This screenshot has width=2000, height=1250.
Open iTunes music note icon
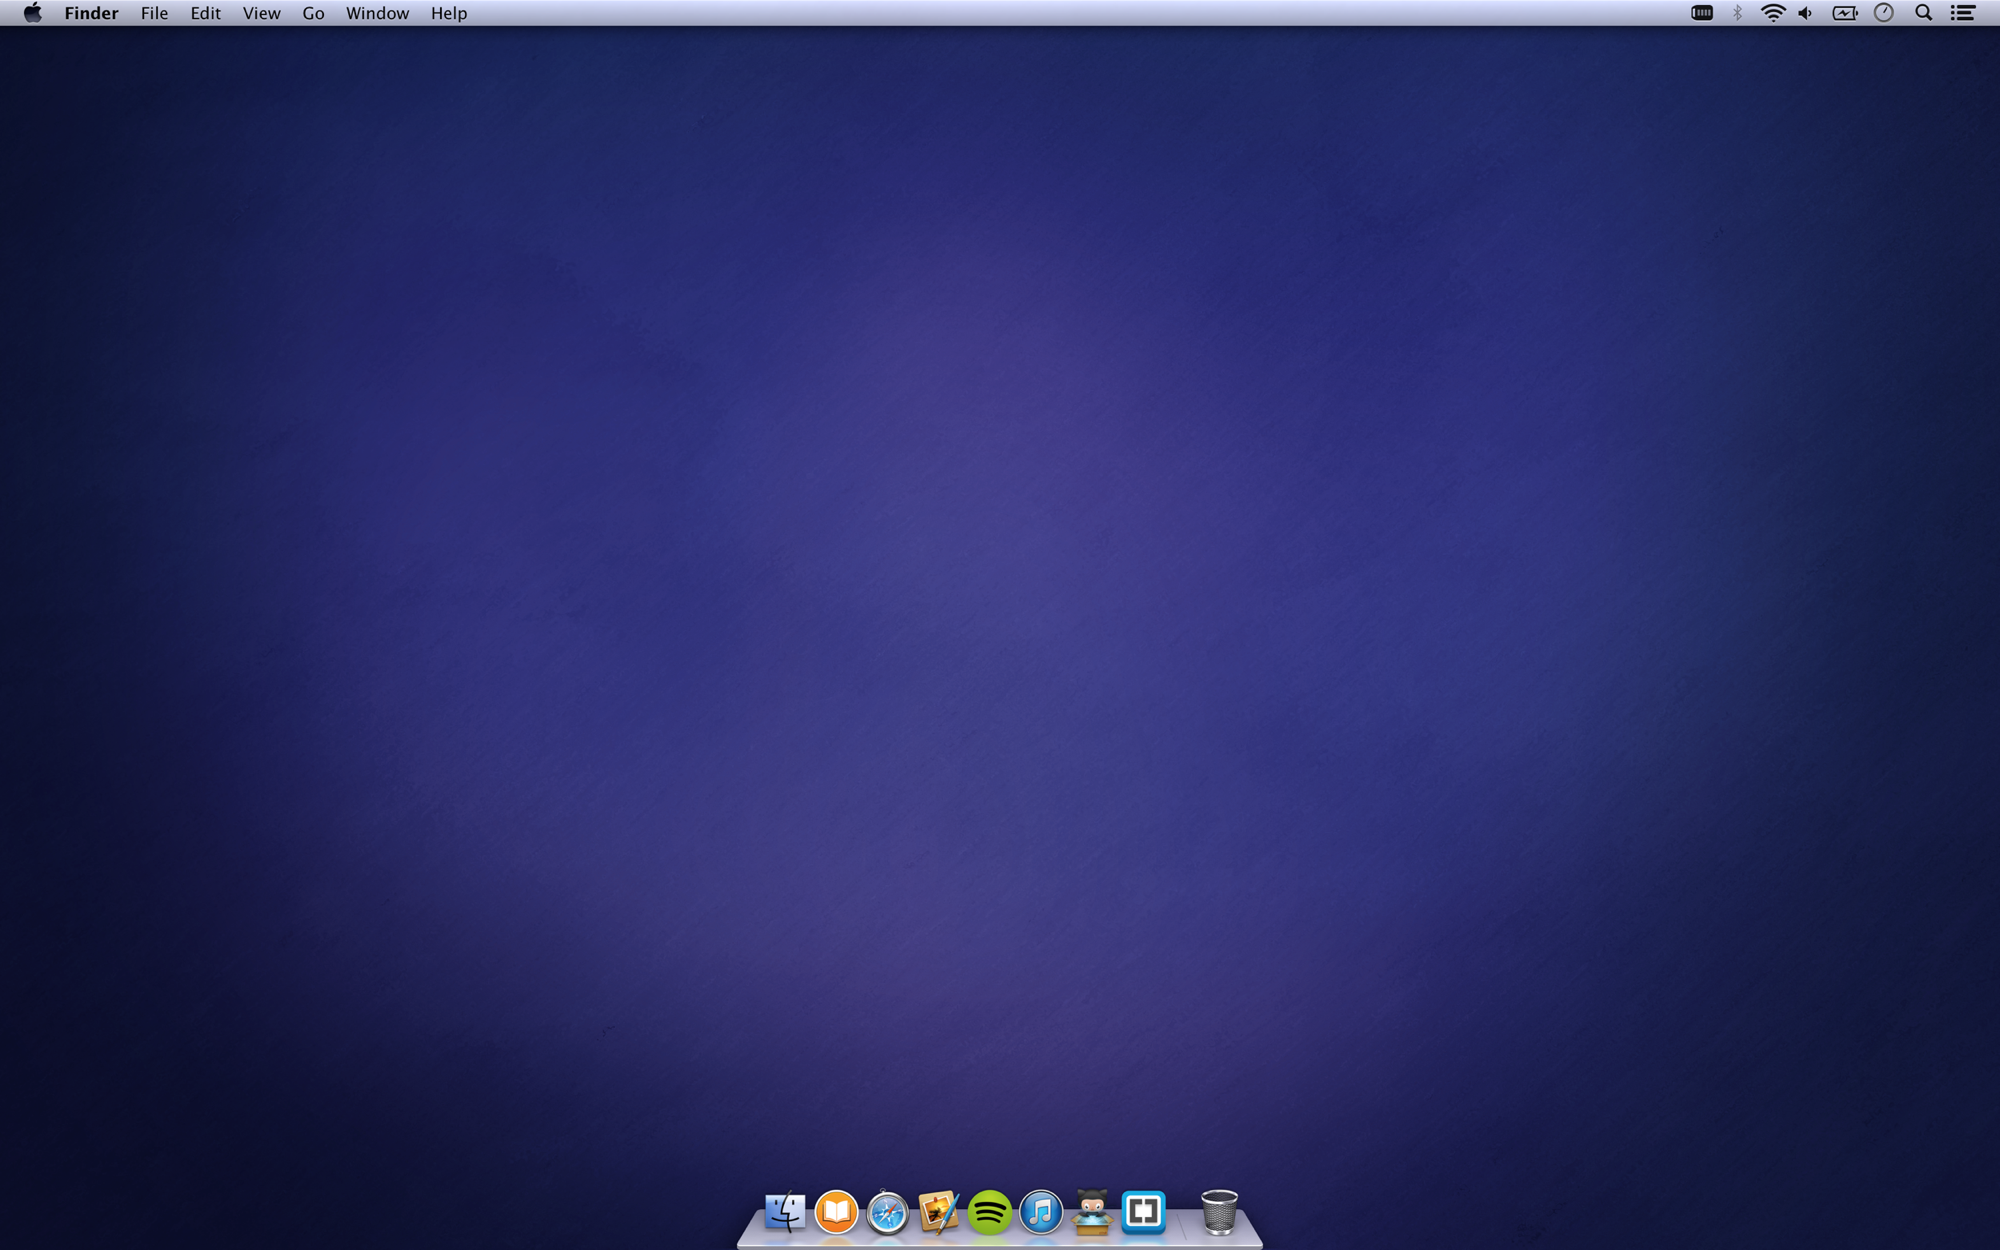click(1041, 1212)
